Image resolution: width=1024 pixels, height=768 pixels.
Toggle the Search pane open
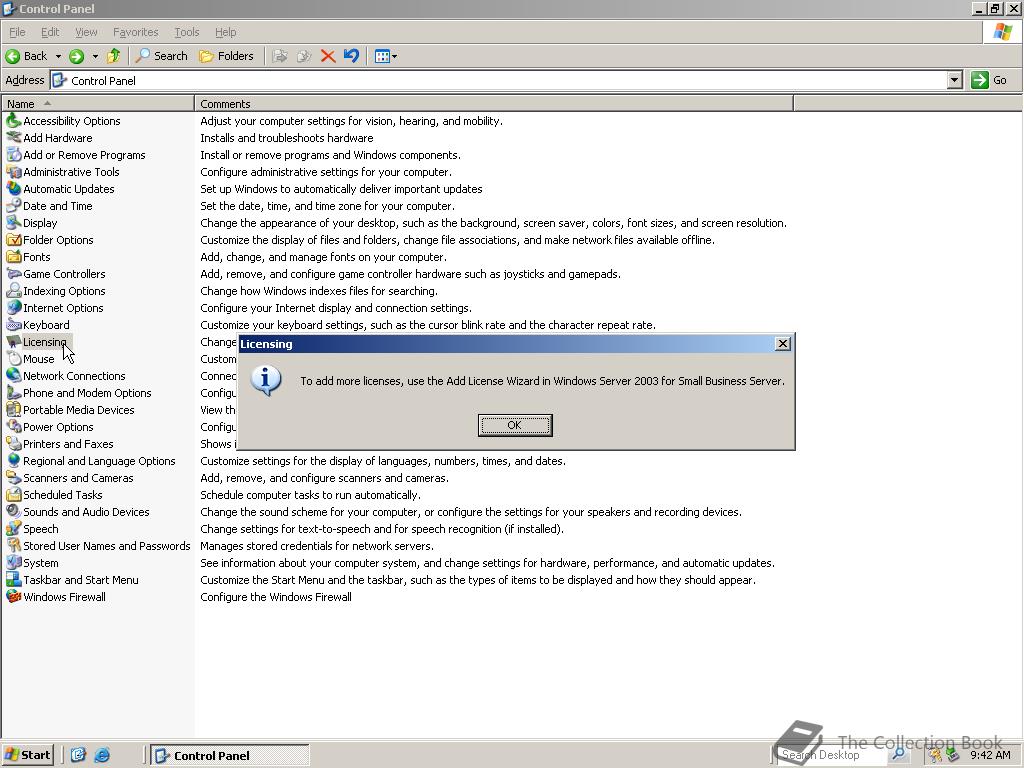[x=161, y=55]
